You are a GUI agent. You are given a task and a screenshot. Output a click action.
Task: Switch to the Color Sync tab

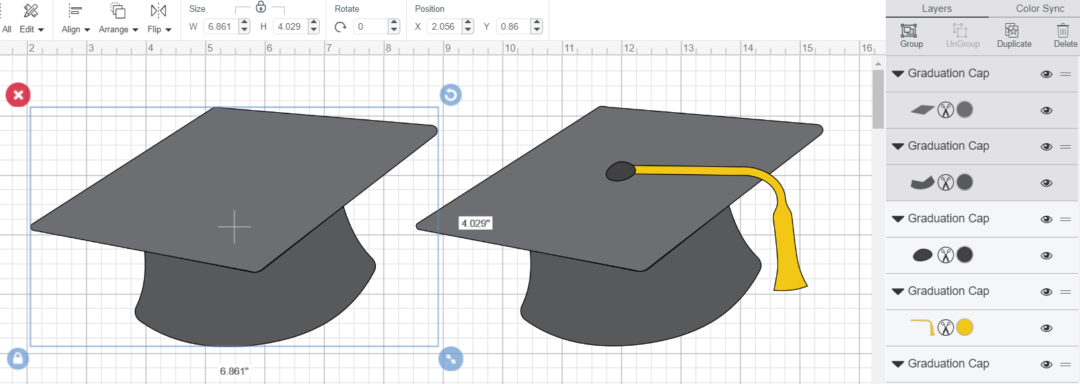pyautogui.click(x=1041, y=9)
